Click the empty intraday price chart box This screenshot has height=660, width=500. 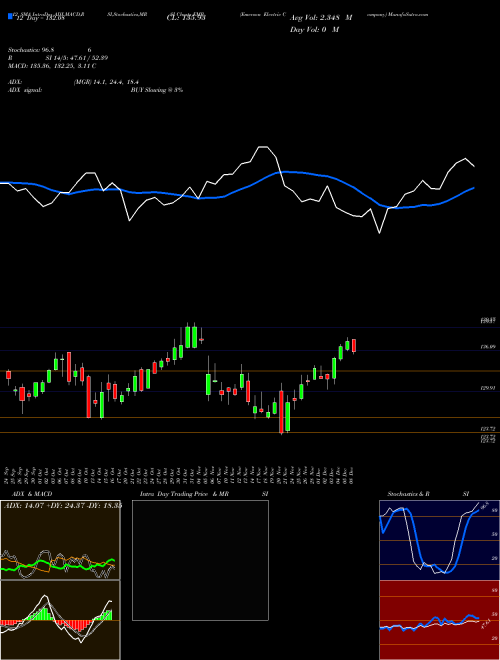point(200,560)
